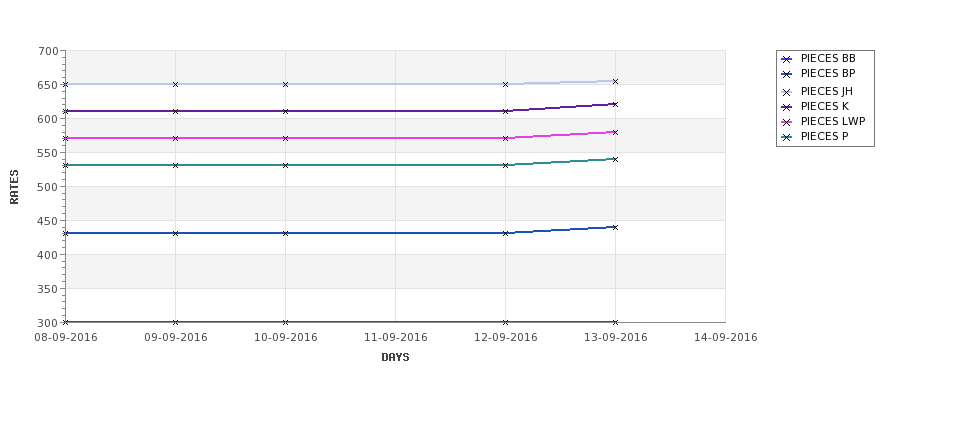Screen dimensions: 975x429
Task: Click the PIECES BB point on 10-09-2016
Action: click(x=285, y=322)
